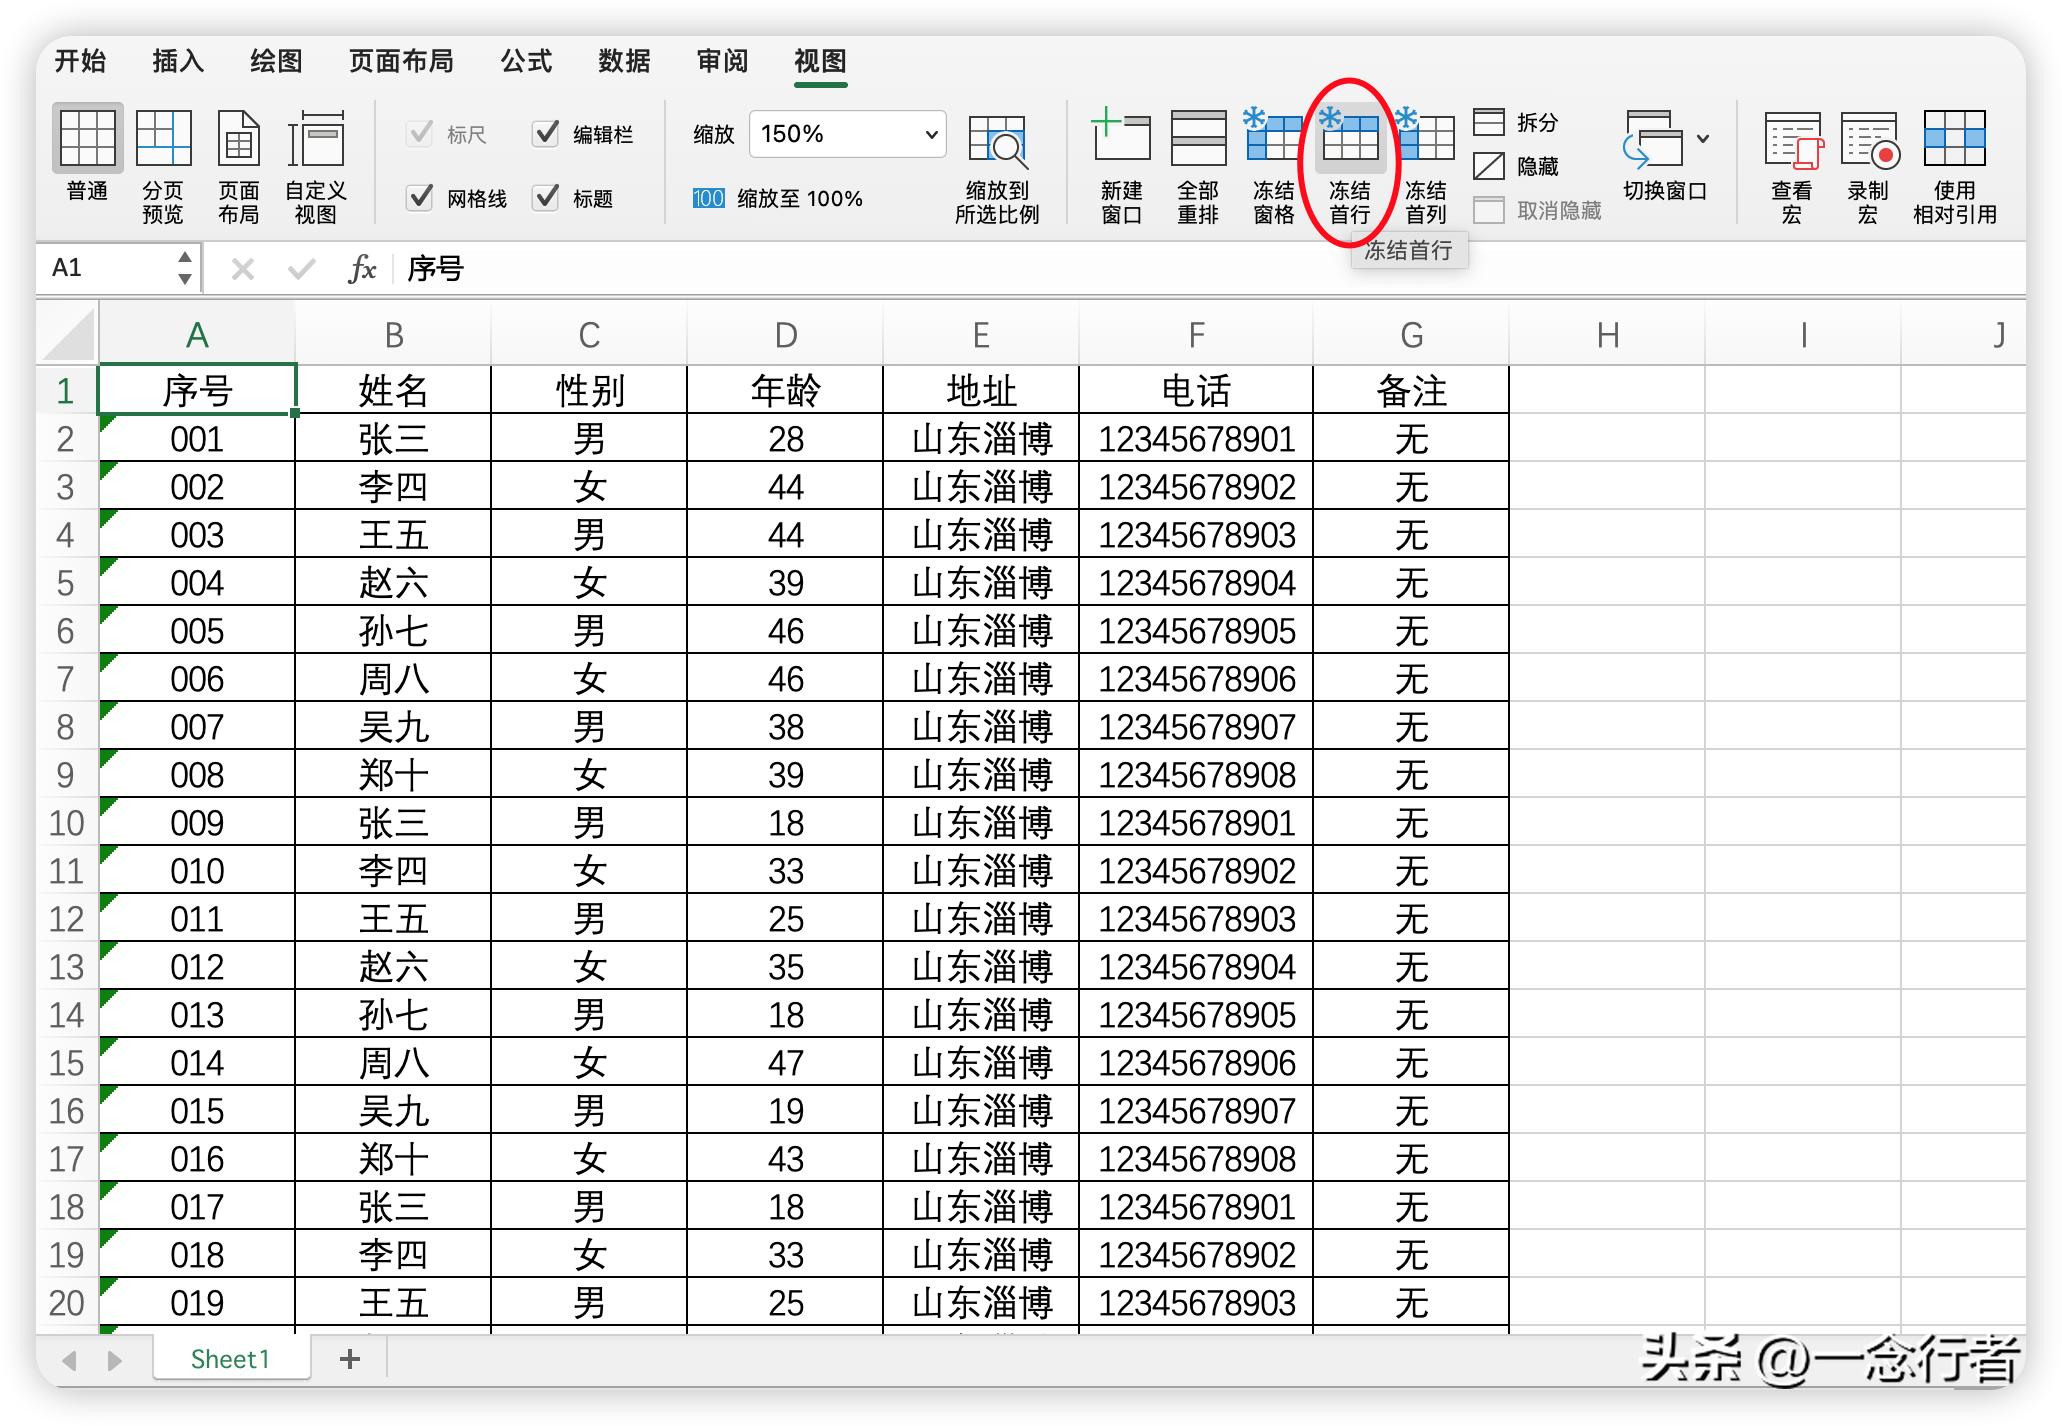Select the Page Layout view icon

point(238,140)
